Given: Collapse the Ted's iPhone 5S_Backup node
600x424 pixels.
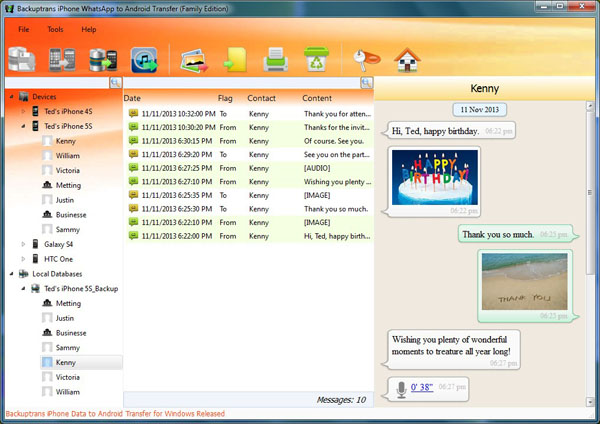Looking at the screenshot, I should tap(23, 289).
